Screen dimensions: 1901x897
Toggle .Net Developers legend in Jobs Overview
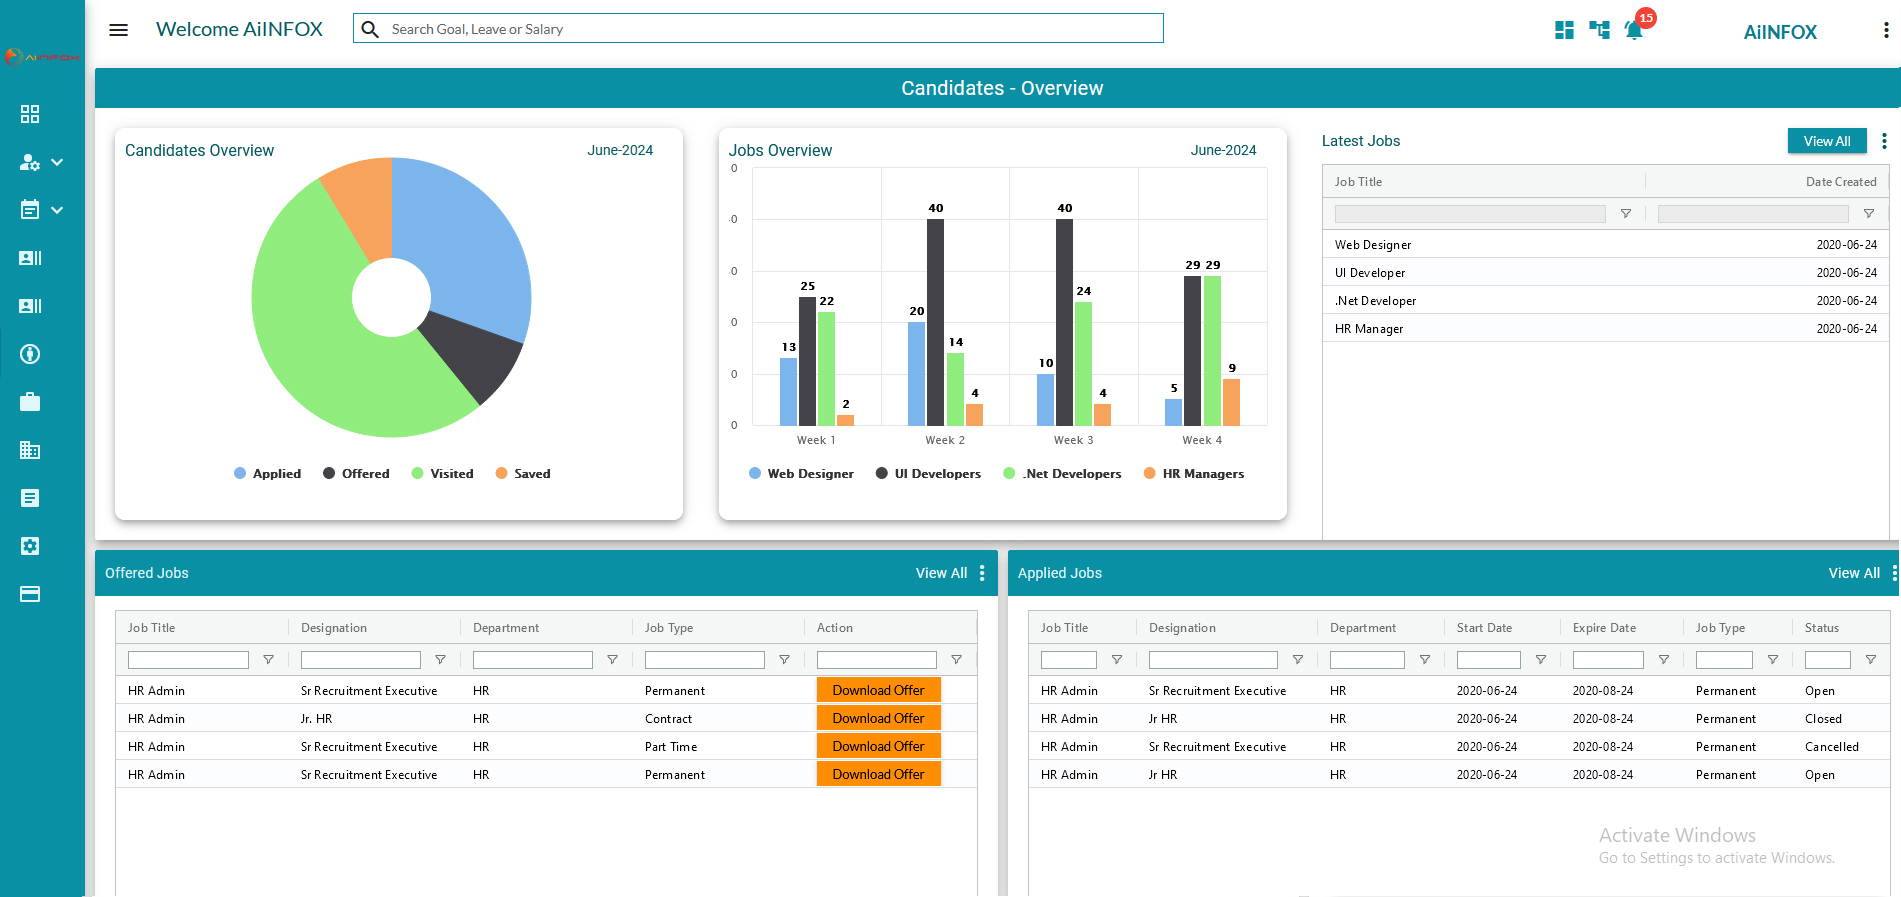(x=1062, y=474)
